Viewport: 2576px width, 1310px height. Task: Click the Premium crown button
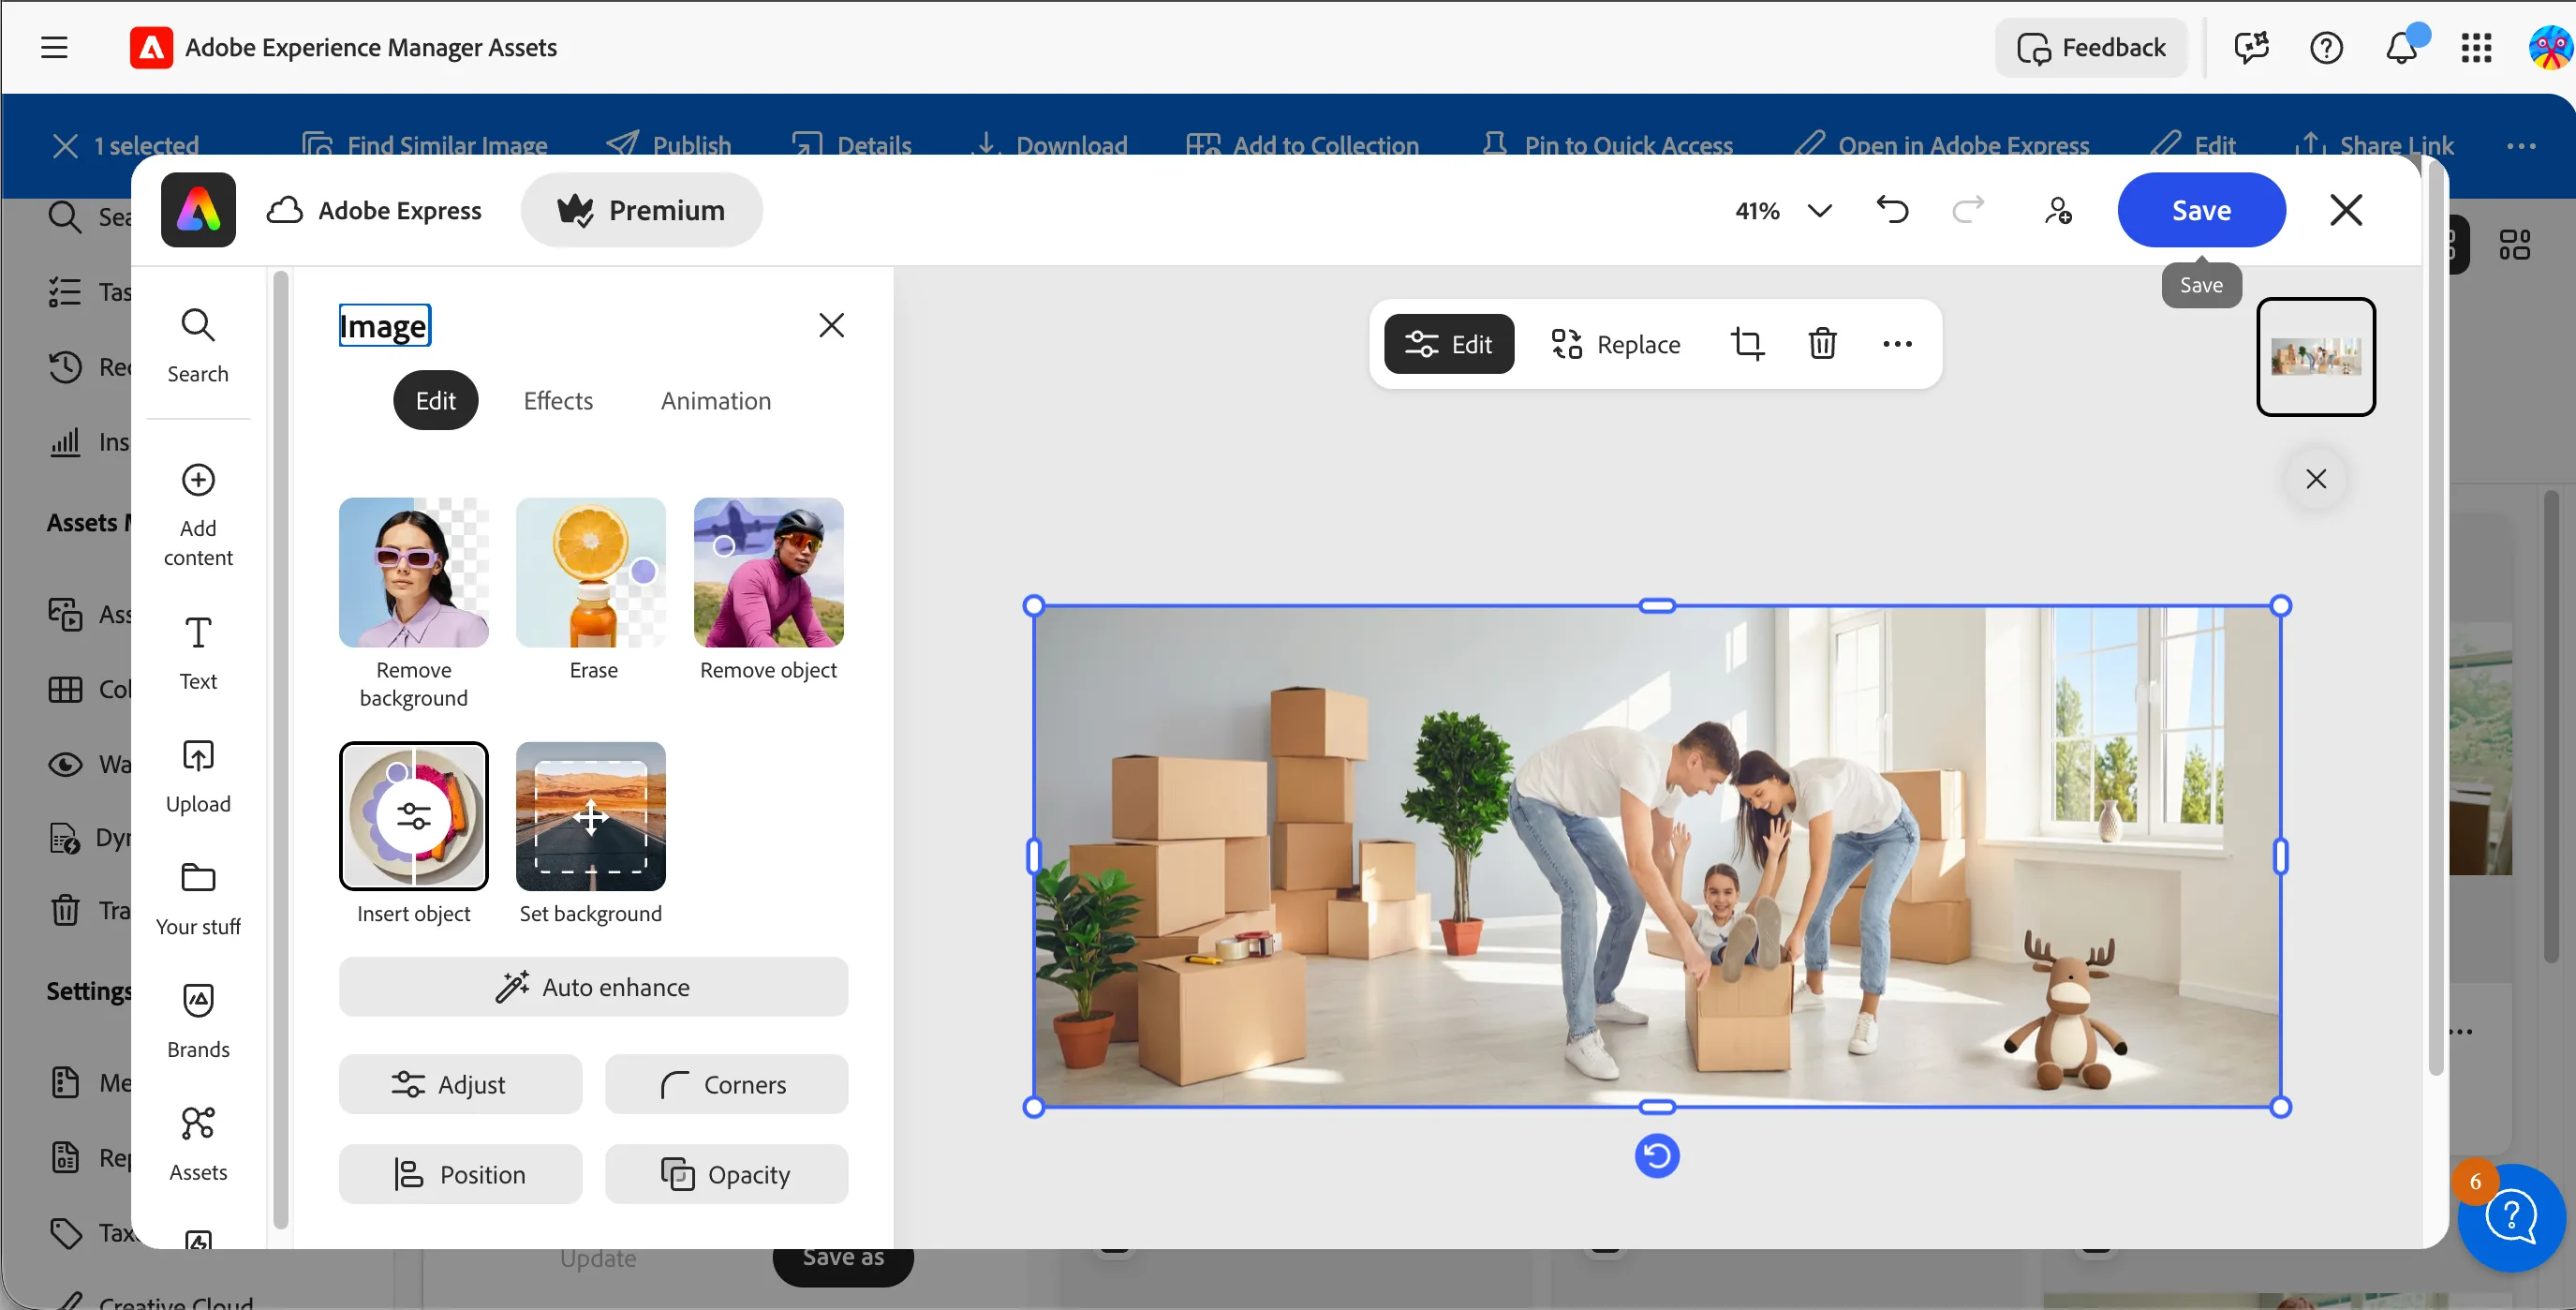(x=641, y=210)
